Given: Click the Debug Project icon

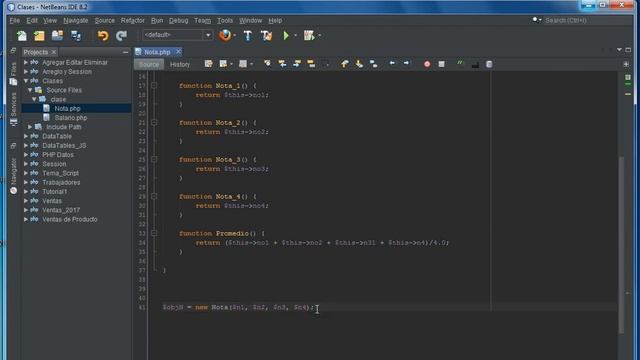Looking at the screenshot, I should coord(309,36).
